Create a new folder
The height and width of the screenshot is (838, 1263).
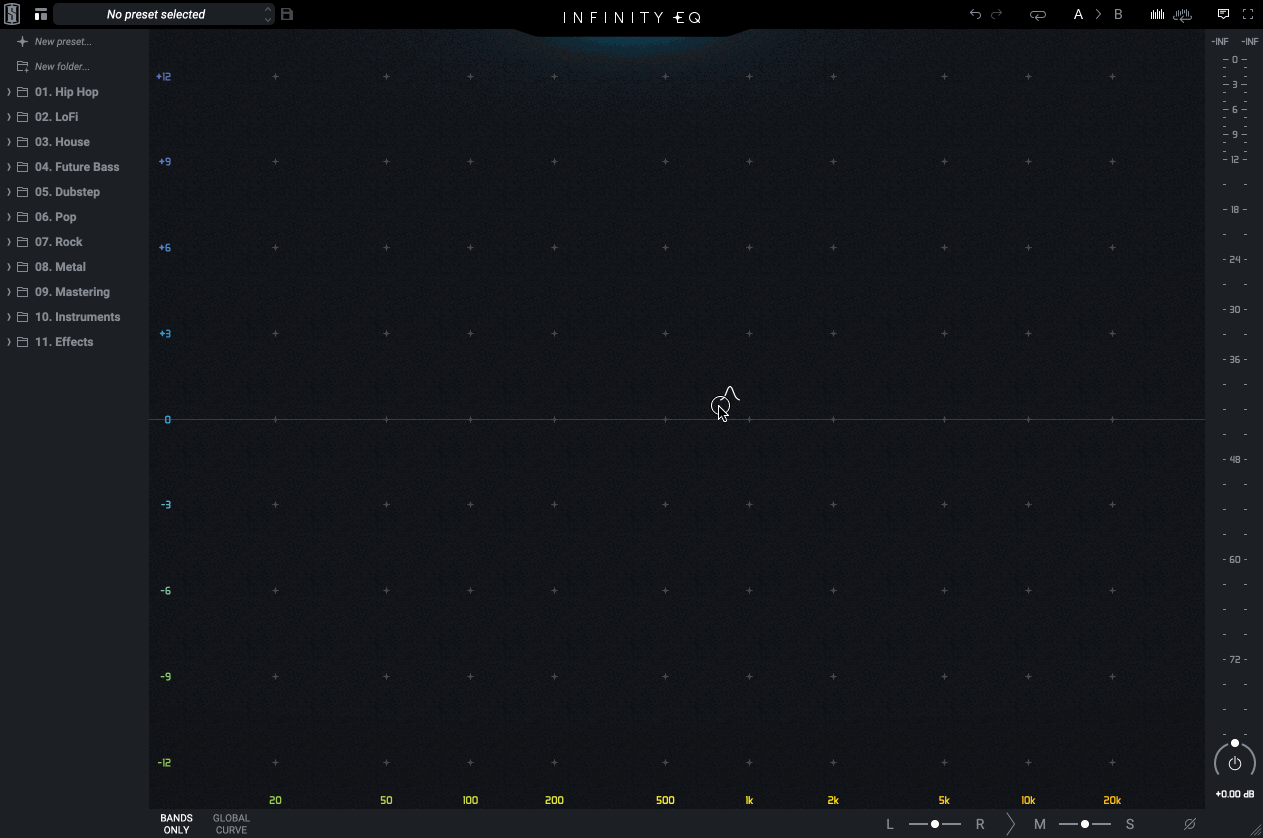coord(62,67)
